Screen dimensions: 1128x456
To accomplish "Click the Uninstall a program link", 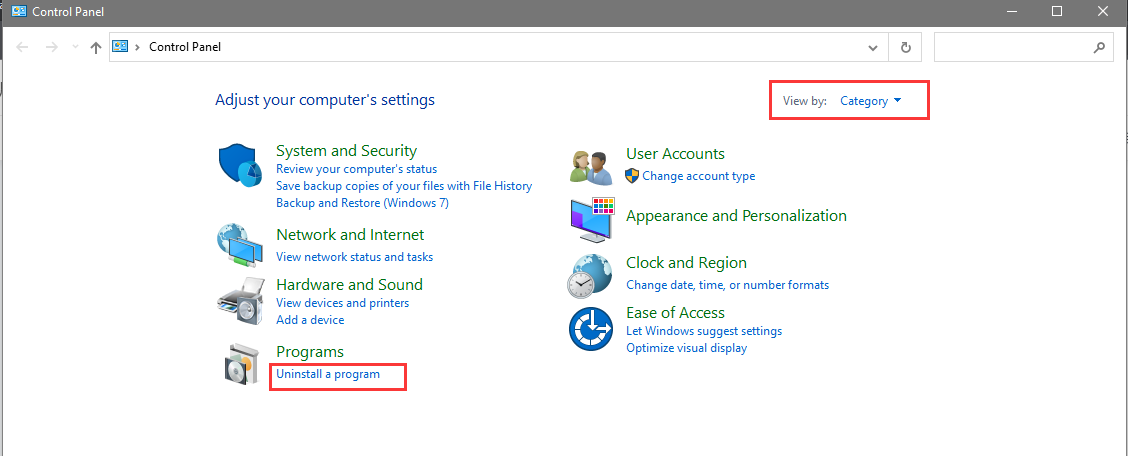I will tap(328, 374).
